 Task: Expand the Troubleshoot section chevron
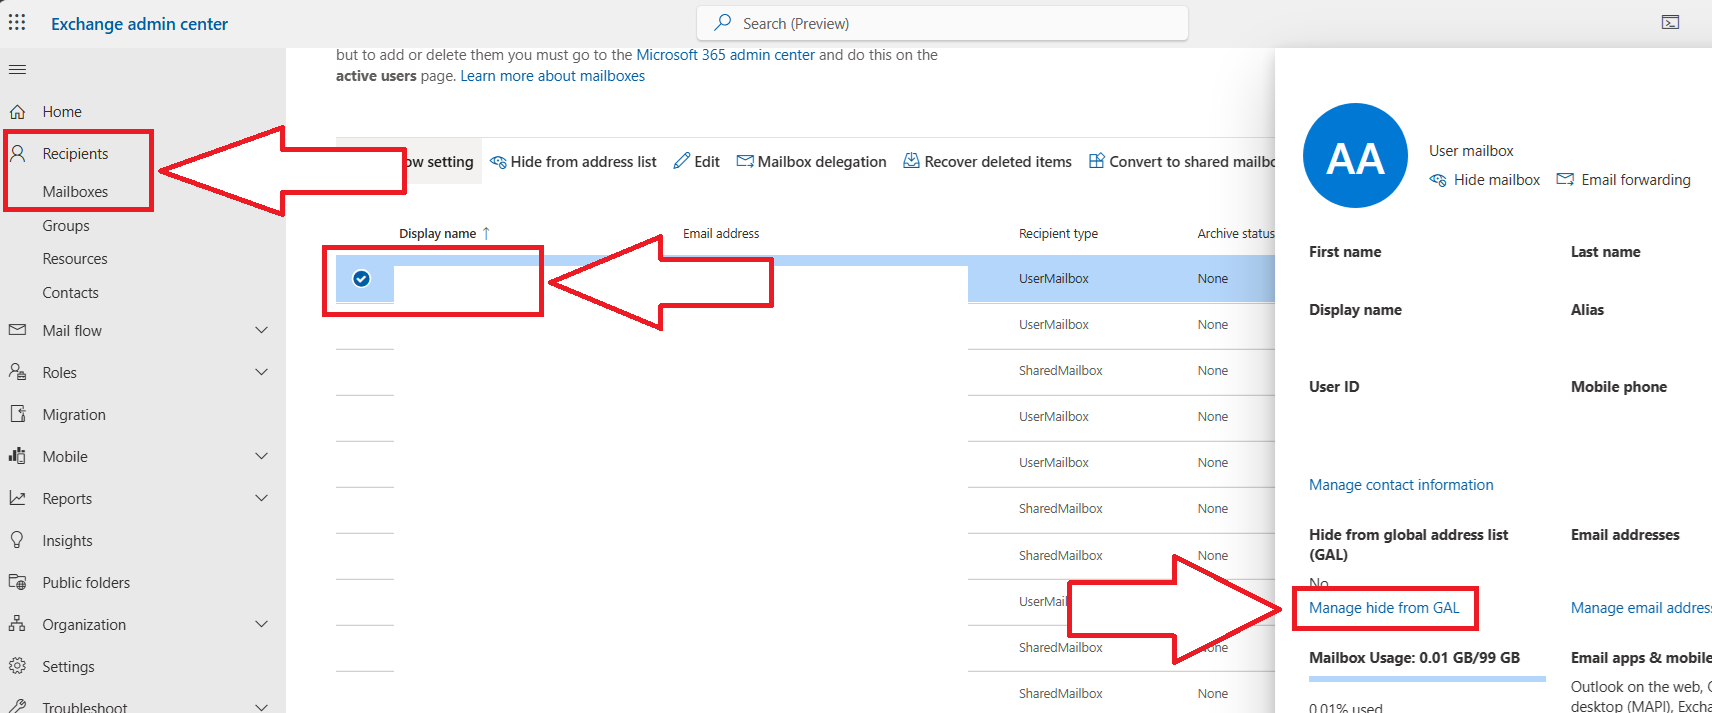pos(261,706)
